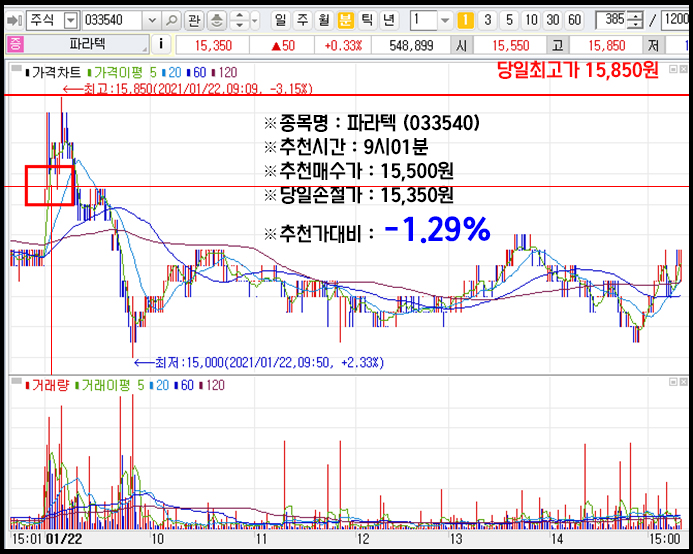Select the 3-minute interval button
The height and width of the screenshot is (554, 693).
click(x=487, y=20)
